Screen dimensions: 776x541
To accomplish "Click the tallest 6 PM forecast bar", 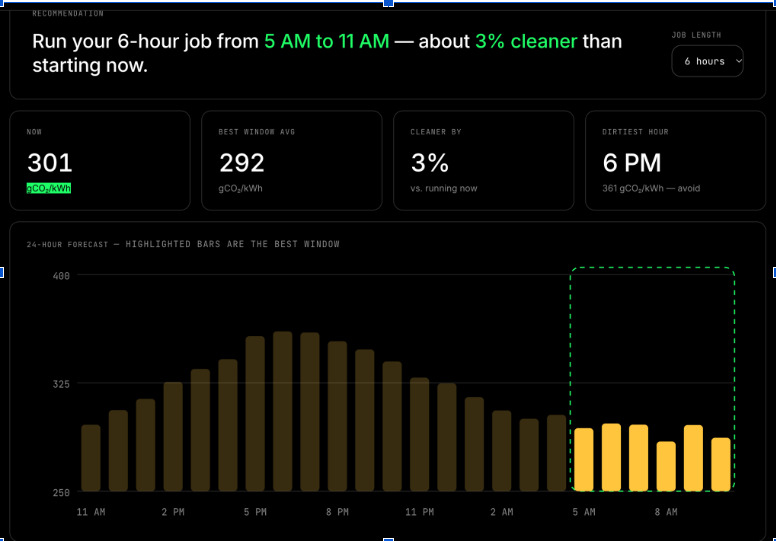I will pyautogui.click(x=283, y=411).
